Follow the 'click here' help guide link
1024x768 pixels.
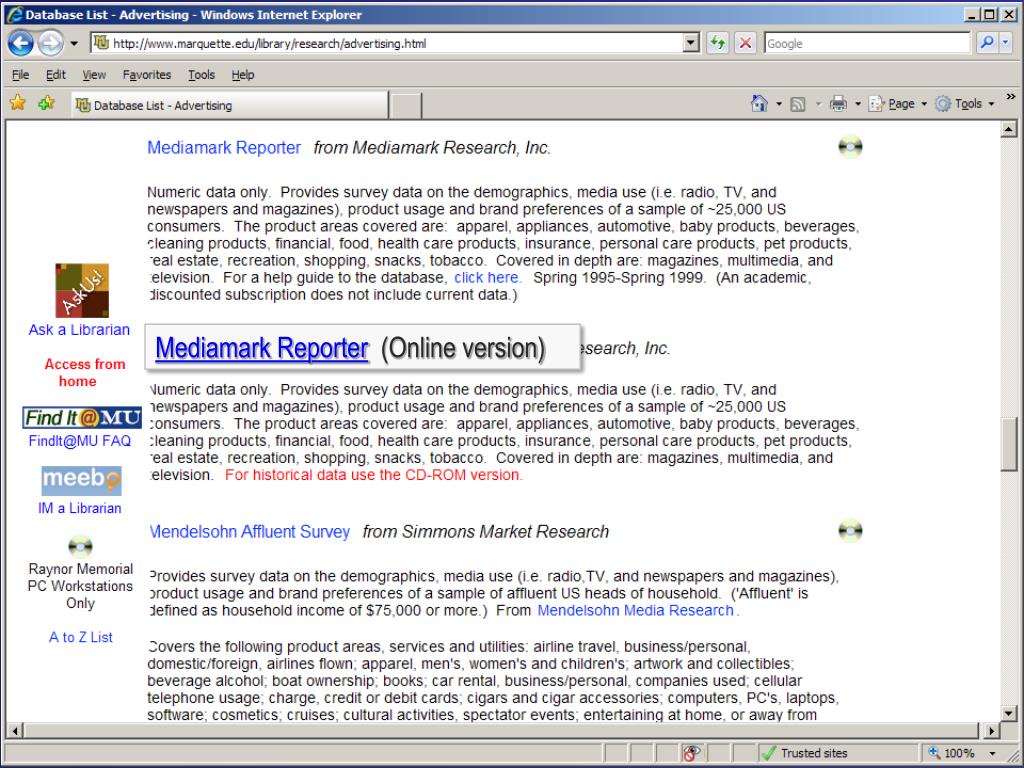pyautogui.click(x=487, y=278)
